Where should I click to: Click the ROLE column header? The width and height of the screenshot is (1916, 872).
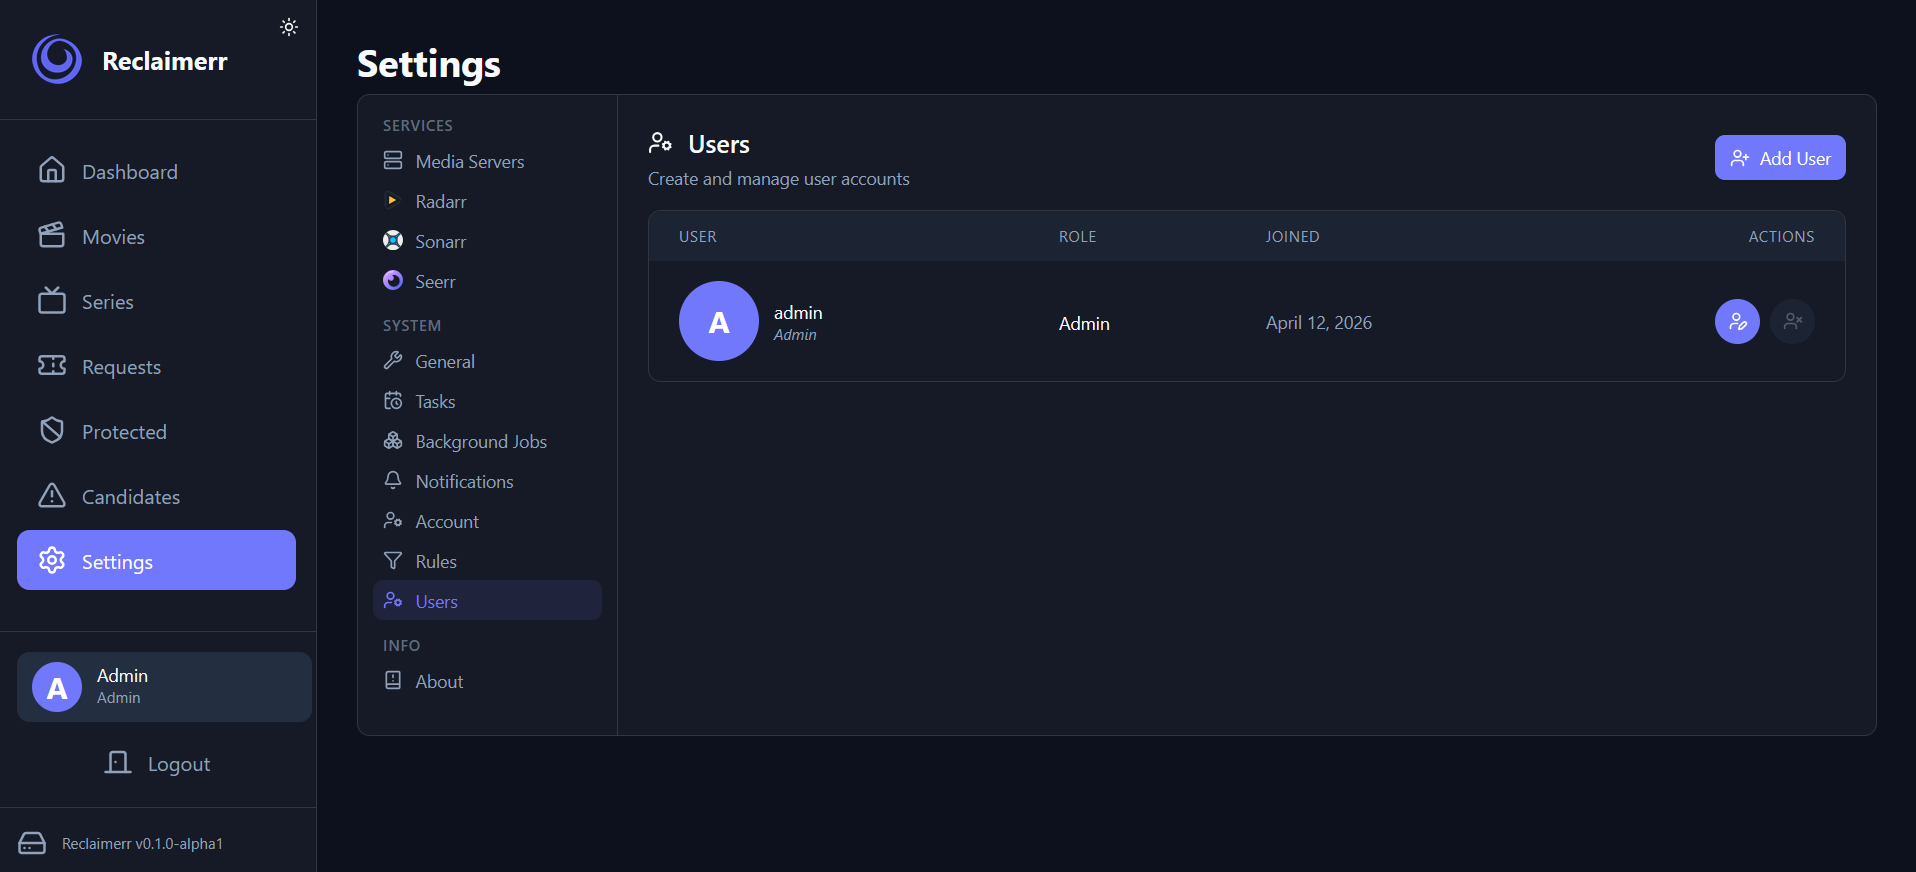1078,236
